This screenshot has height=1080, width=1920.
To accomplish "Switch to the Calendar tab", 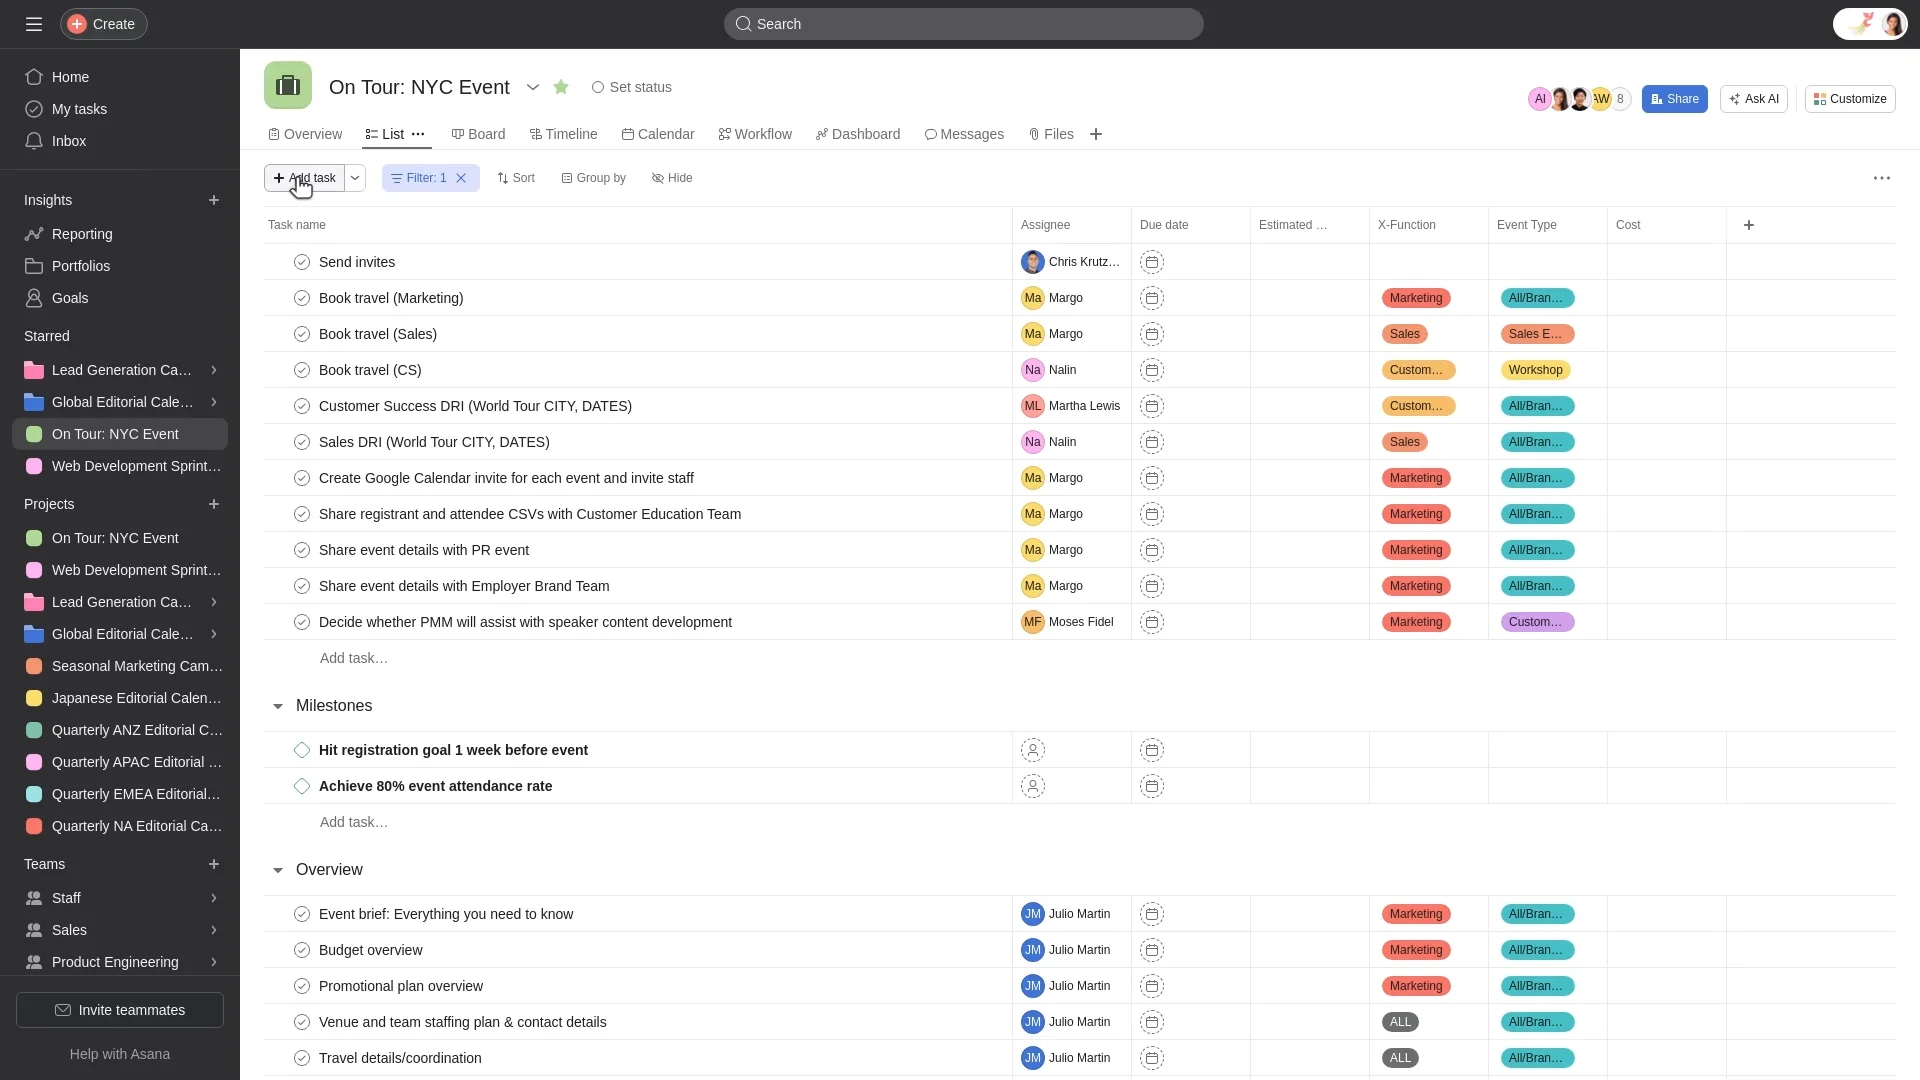I will click(657, 133).
